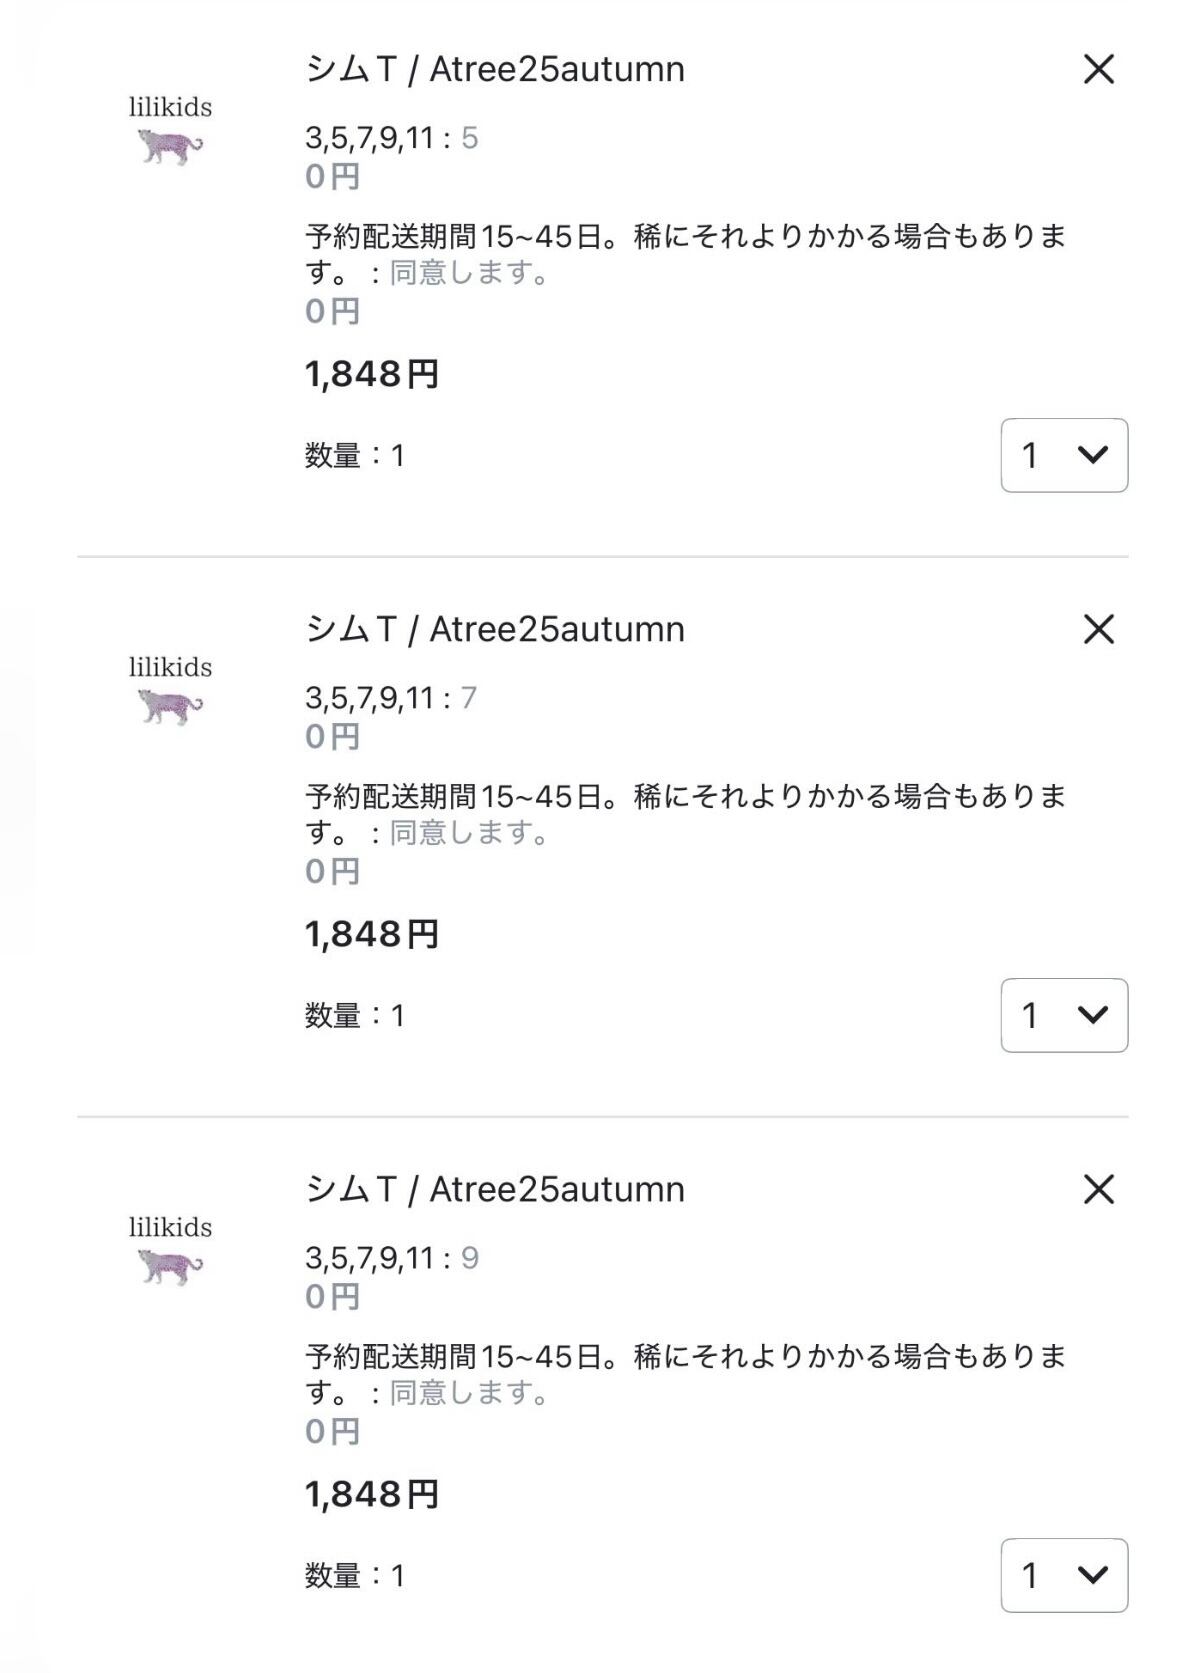
Task: Click lilikids logo thumbnail of size 7 item
Action: (x=170, y=691)
